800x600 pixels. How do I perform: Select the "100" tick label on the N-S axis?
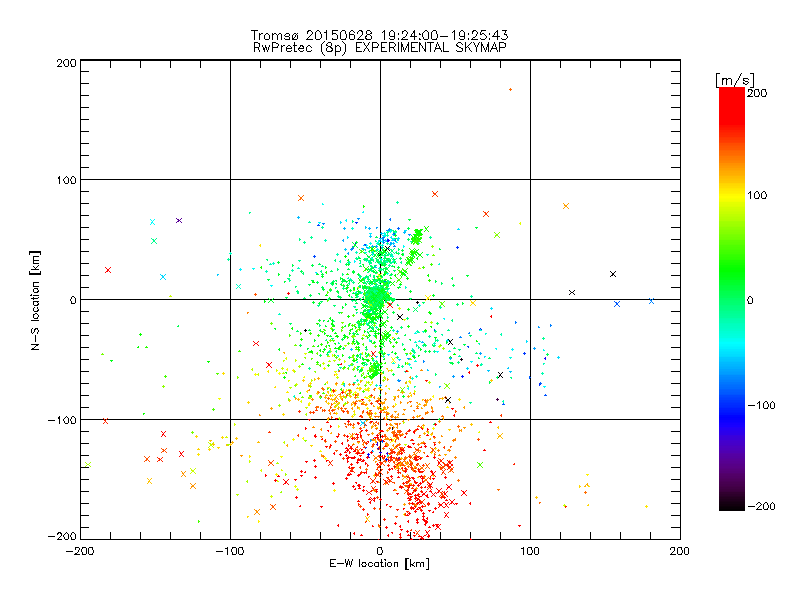(x=66, y=180)
